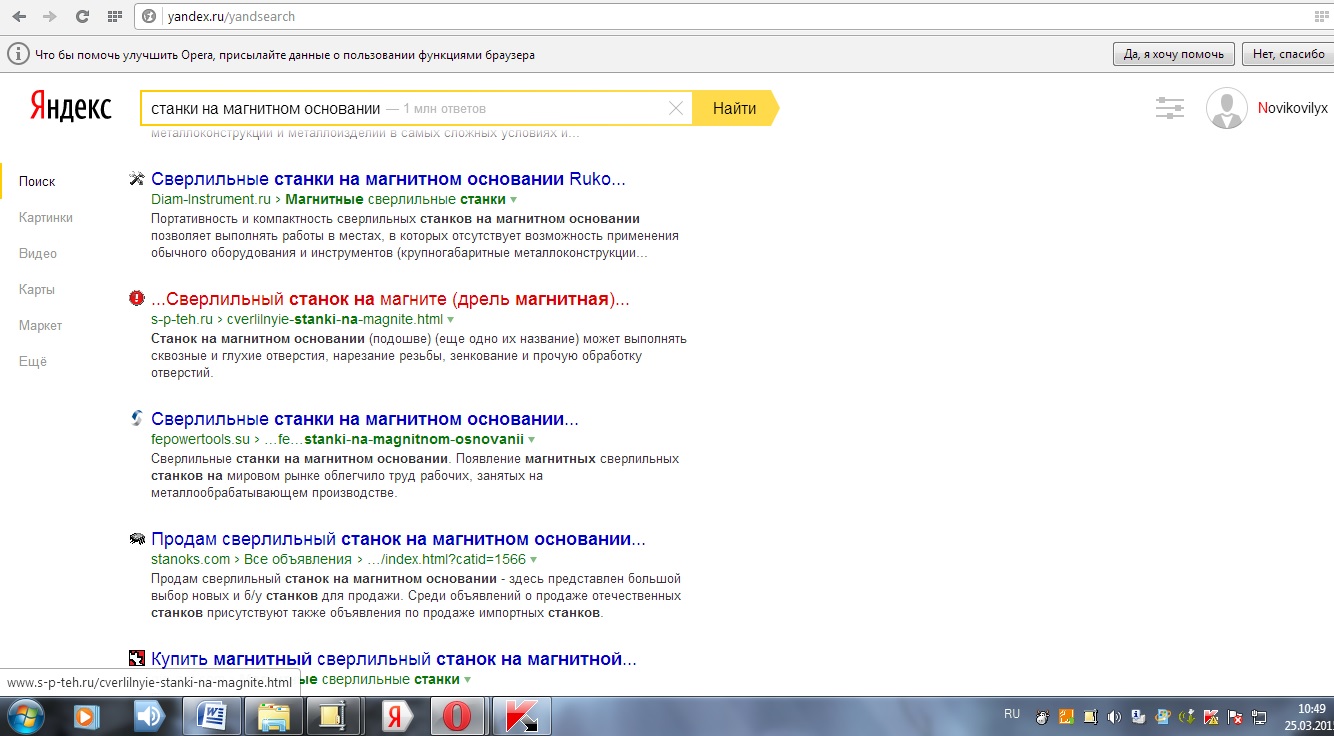Screen dimensions: 1334x736
Task: Click the Yandex logo
Action: pos(70,107)
